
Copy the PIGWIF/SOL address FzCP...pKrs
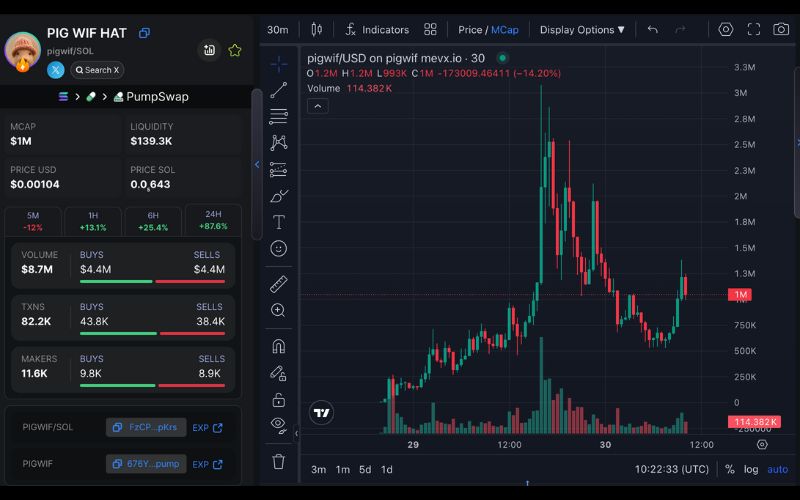click(146, 427)
